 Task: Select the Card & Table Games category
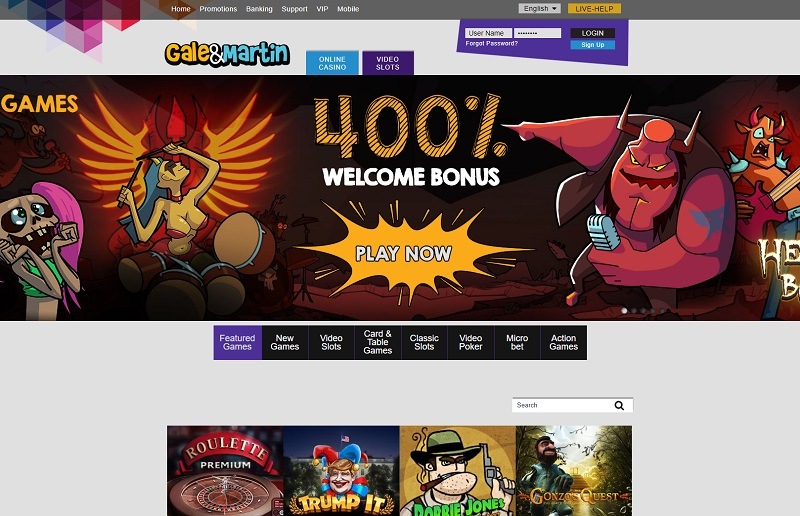coord(378,342)
